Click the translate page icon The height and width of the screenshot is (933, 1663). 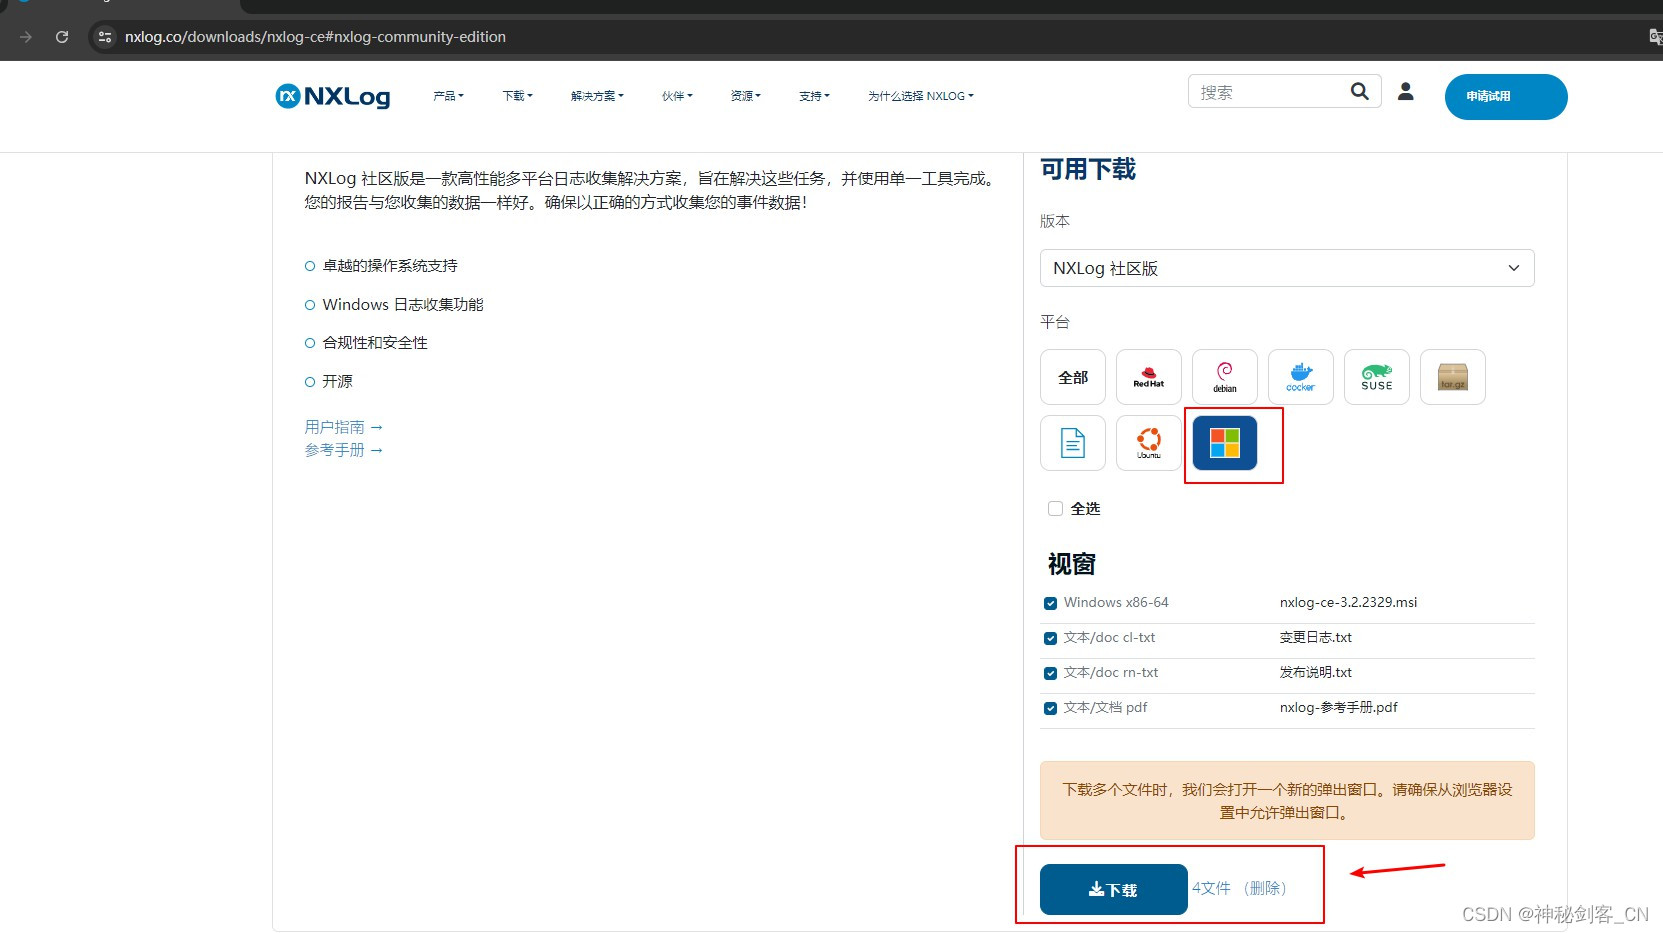pyautogui.click(x=1655, y=37)
